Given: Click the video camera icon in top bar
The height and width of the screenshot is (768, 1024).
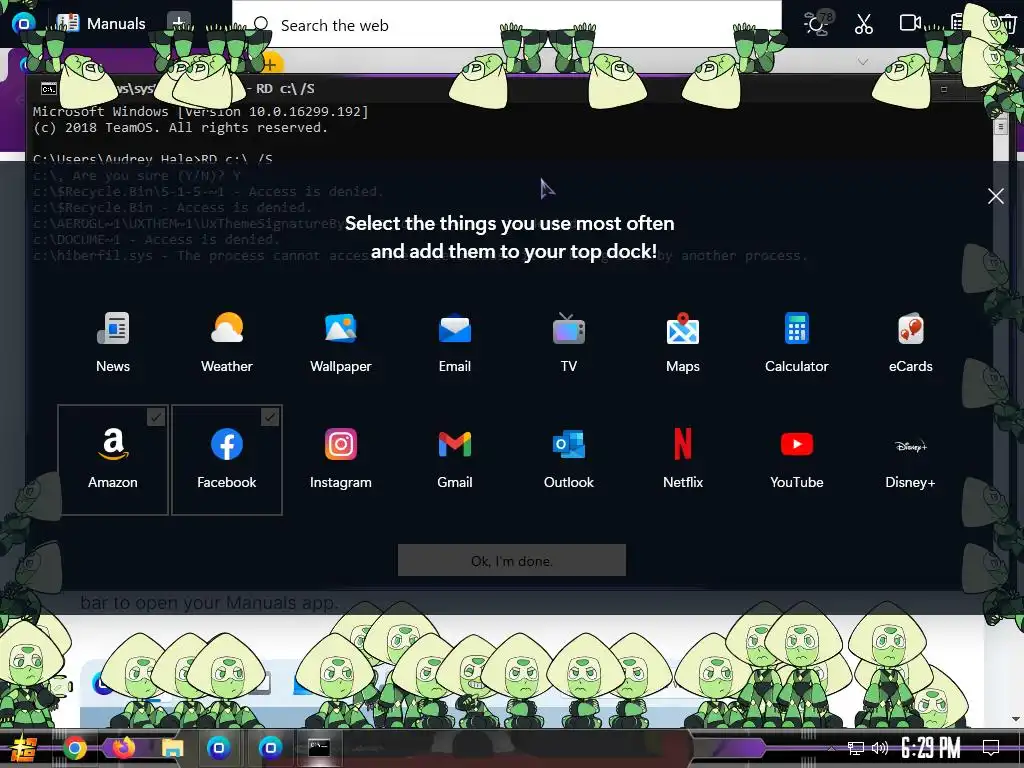Looking at the screenshot, I should 910,23.
